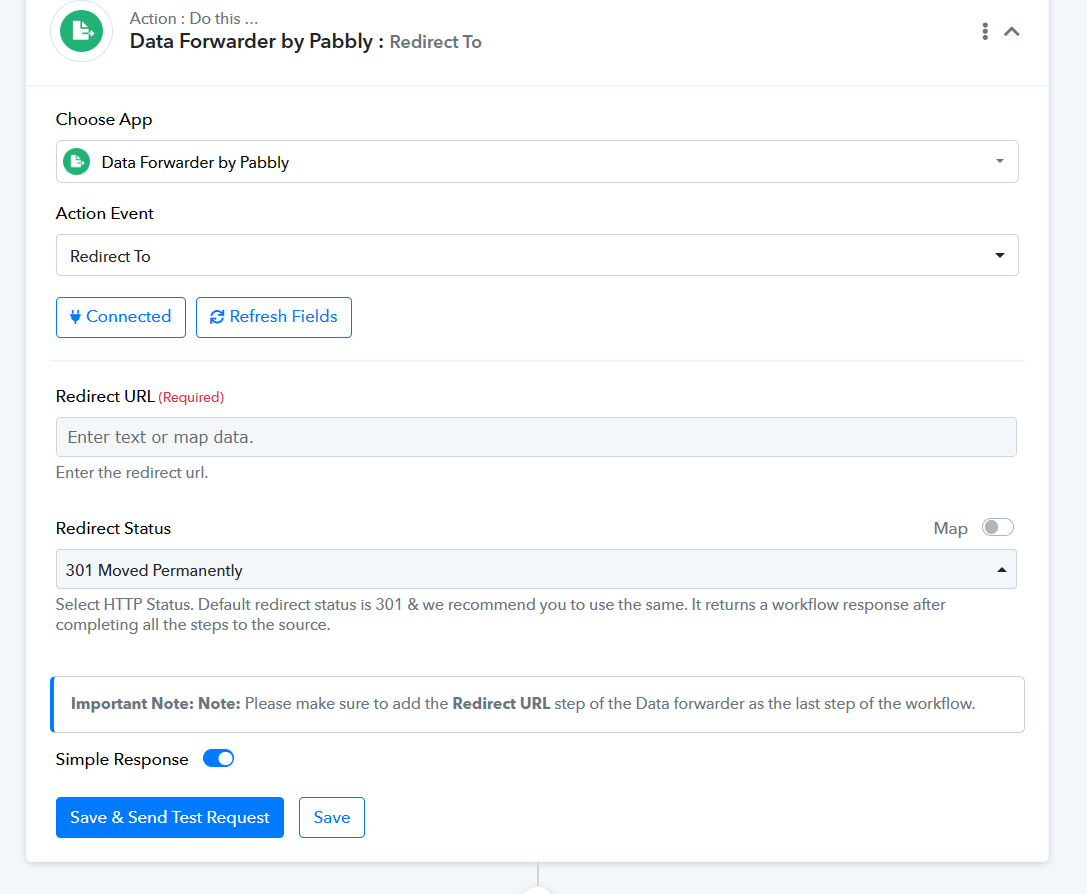Open the Action Event dropdown showing Redirect To
This screenshot has height=894, width=1087.
(x=537, y=256)
